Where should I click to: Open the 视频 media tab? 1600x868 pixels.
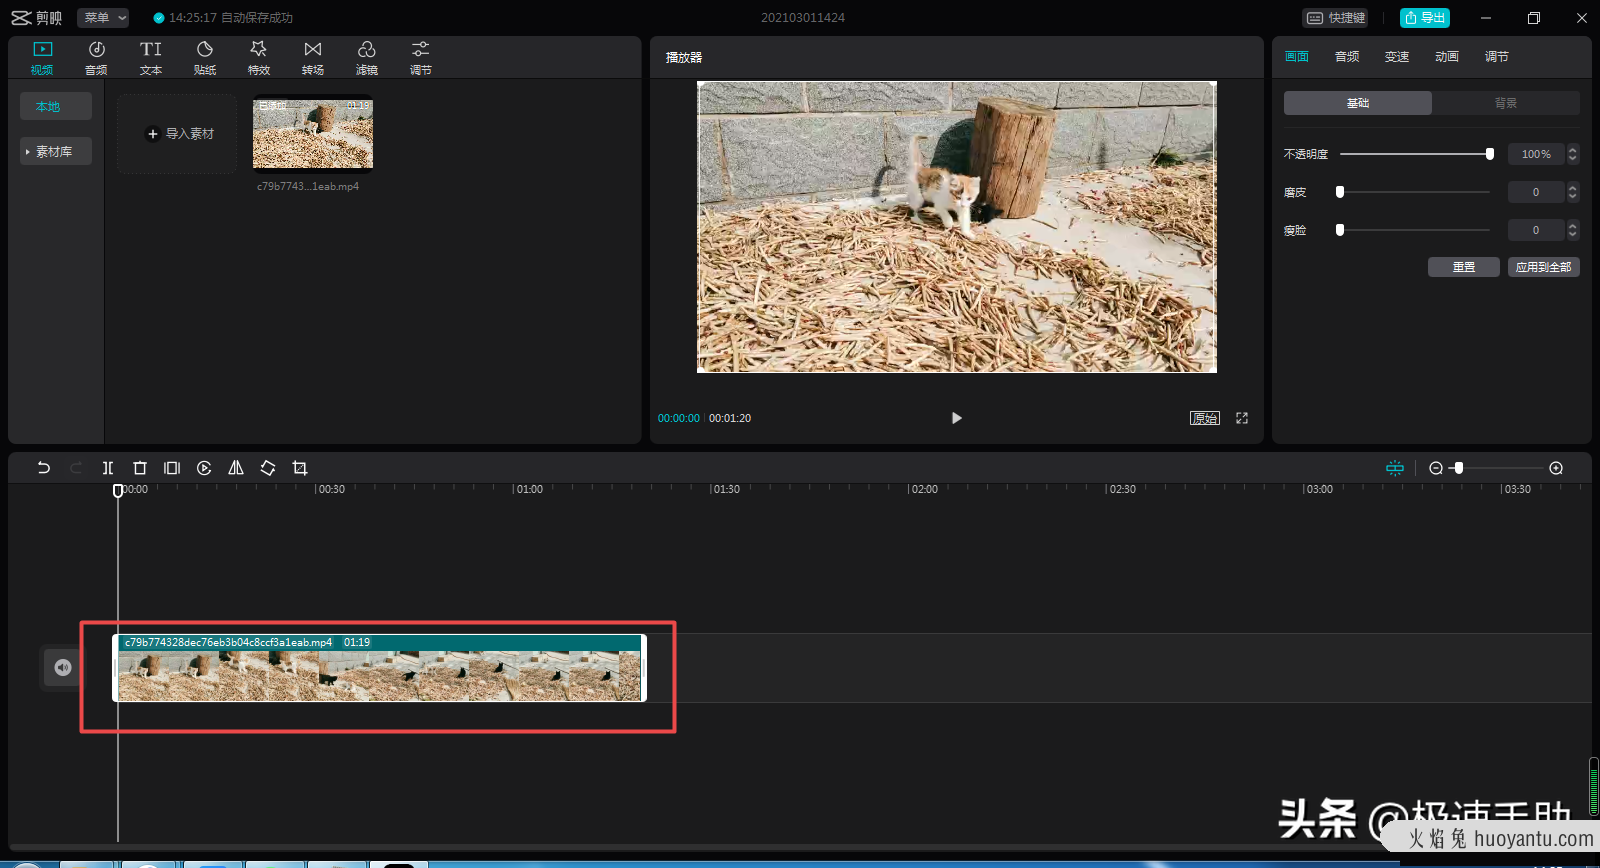coord(42,58)
